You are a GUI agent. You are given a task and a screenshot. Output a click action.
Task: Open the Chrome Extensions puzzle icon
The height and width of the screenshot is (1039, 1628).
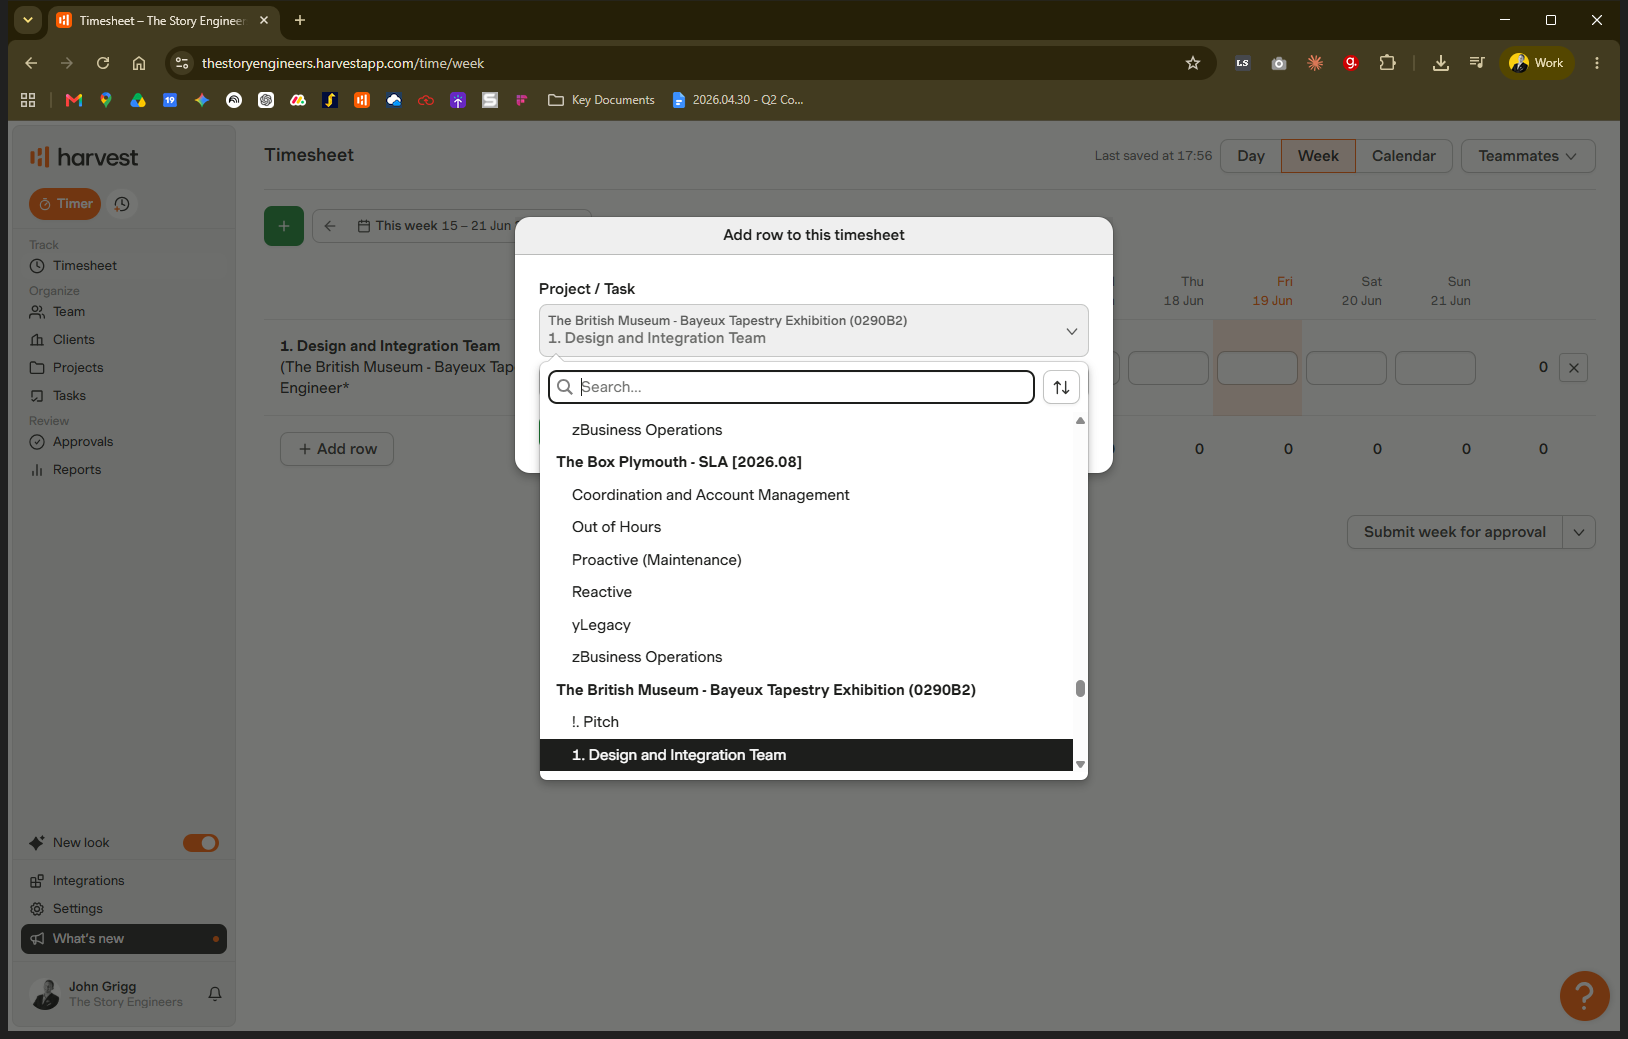[x=1387, y=63]
